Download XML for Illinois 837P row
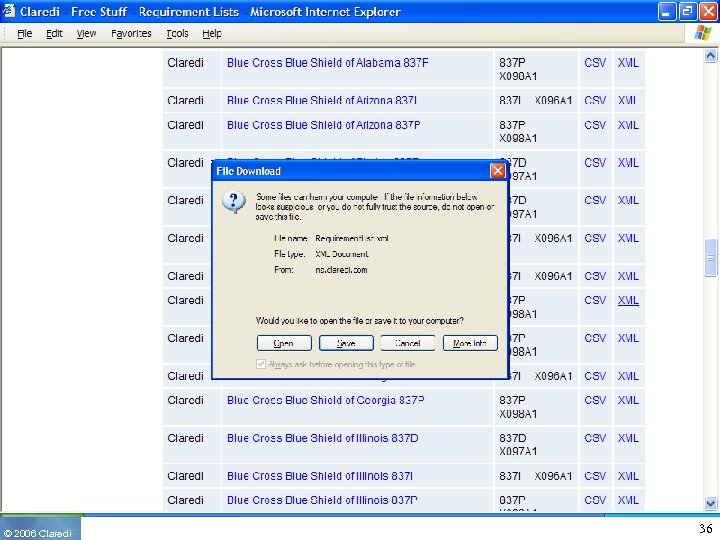The image size is (720, 540). tap(628, 500)
